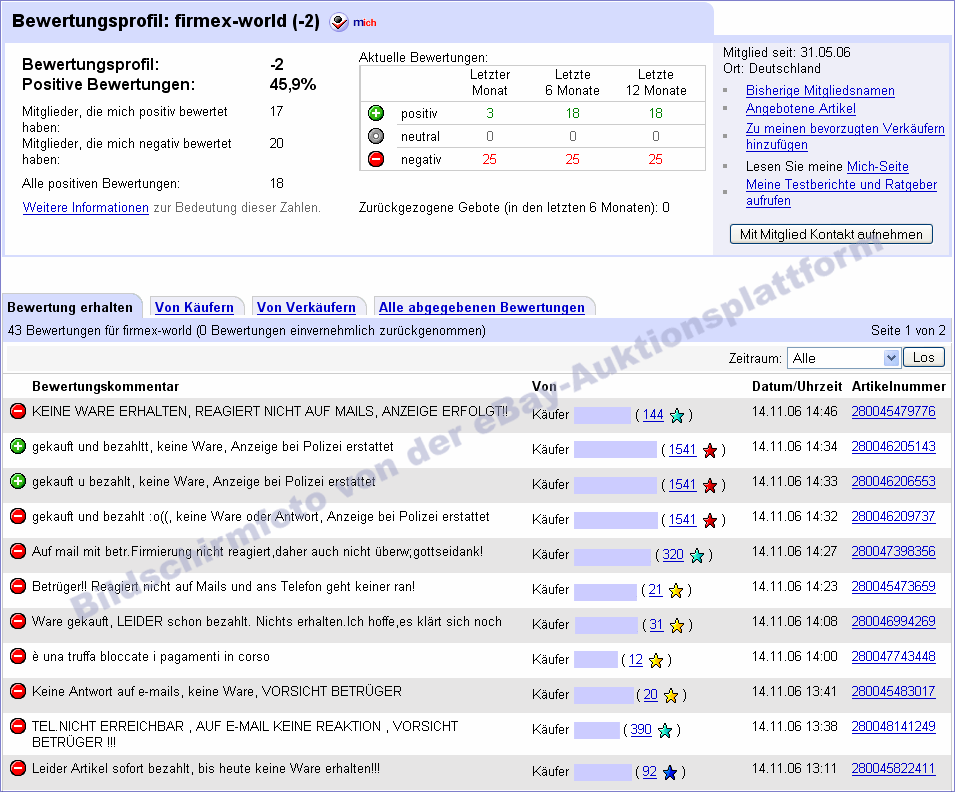Click positive icon beside 'gekauft und bezahltt' comment
The width and height of the screenshot is (955, 792).
click(x=18, y=446)
